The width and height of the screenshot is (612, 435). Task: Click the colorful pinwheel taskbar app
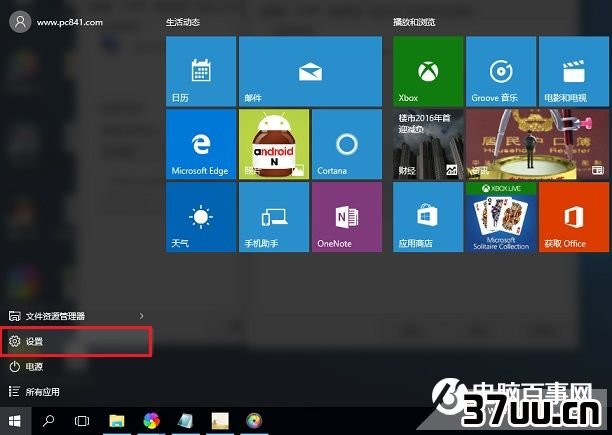click(151, 421)
